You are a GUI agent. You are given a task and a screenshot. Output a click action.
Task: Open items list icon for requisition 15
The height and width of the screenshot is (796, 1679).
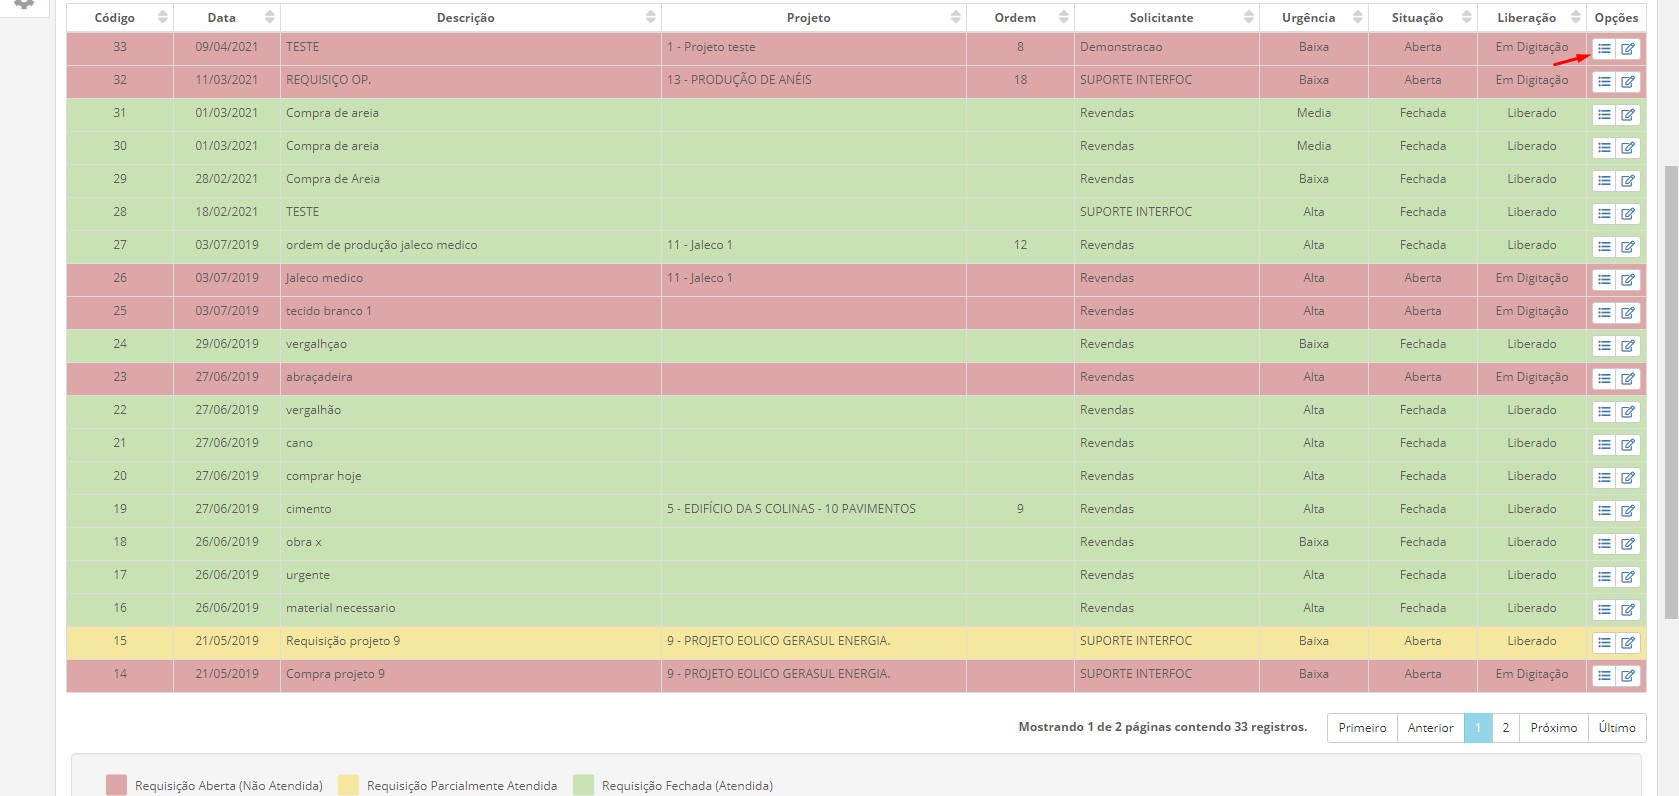1604,643
